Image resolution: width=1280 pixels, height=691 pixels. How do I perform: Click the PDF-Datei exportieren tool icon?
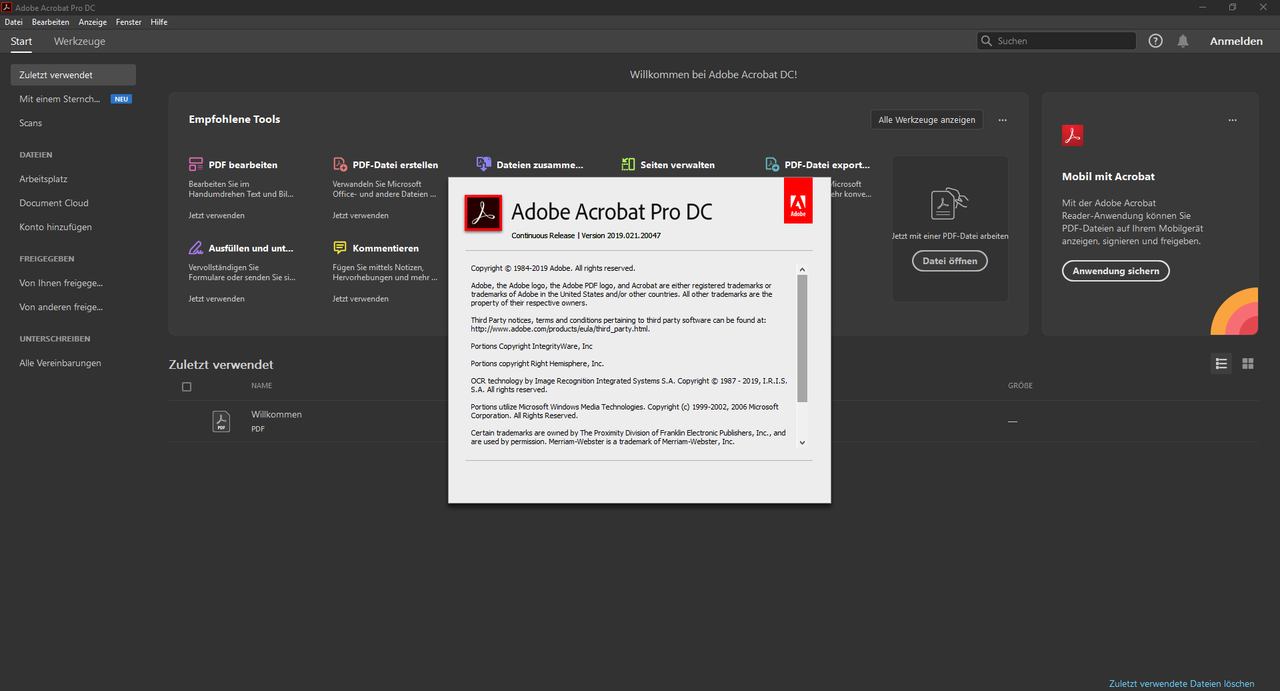click(x=772, y=164)
